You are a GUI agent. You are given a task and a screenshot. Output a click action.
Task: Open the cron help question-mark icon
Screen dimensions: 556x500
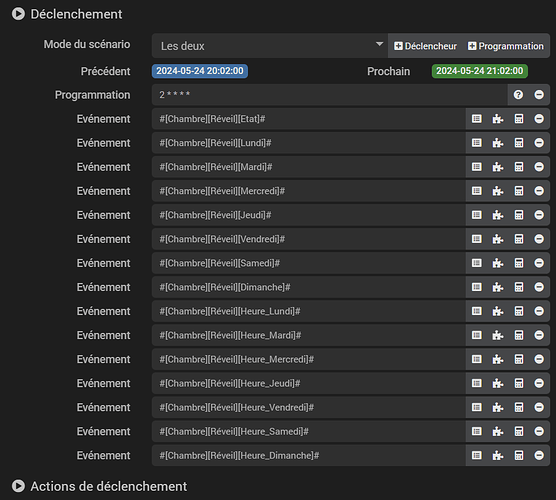coord(518,95)
